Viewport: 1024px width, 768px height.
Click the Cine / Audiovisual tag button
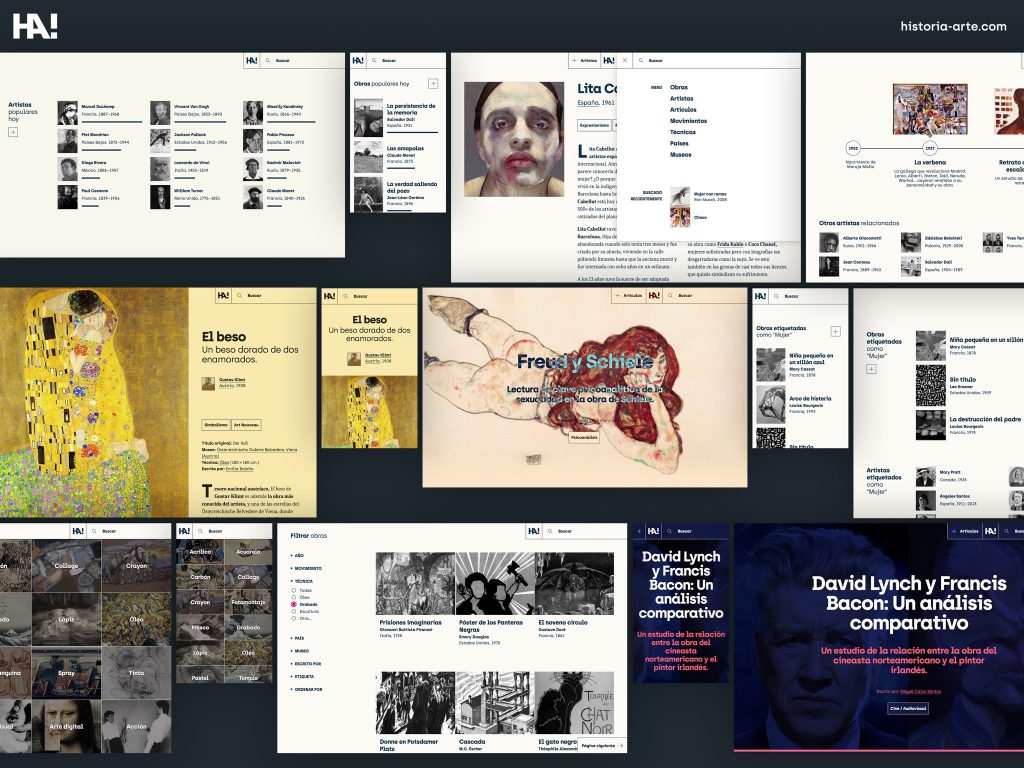click(908, 709)
